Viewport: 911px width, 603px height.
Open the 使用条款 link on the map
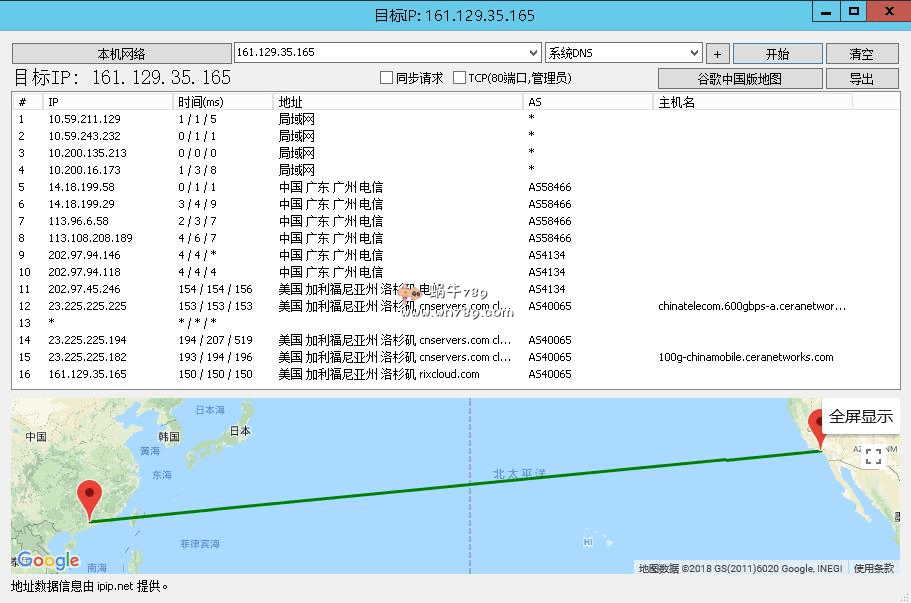(873, 568)
